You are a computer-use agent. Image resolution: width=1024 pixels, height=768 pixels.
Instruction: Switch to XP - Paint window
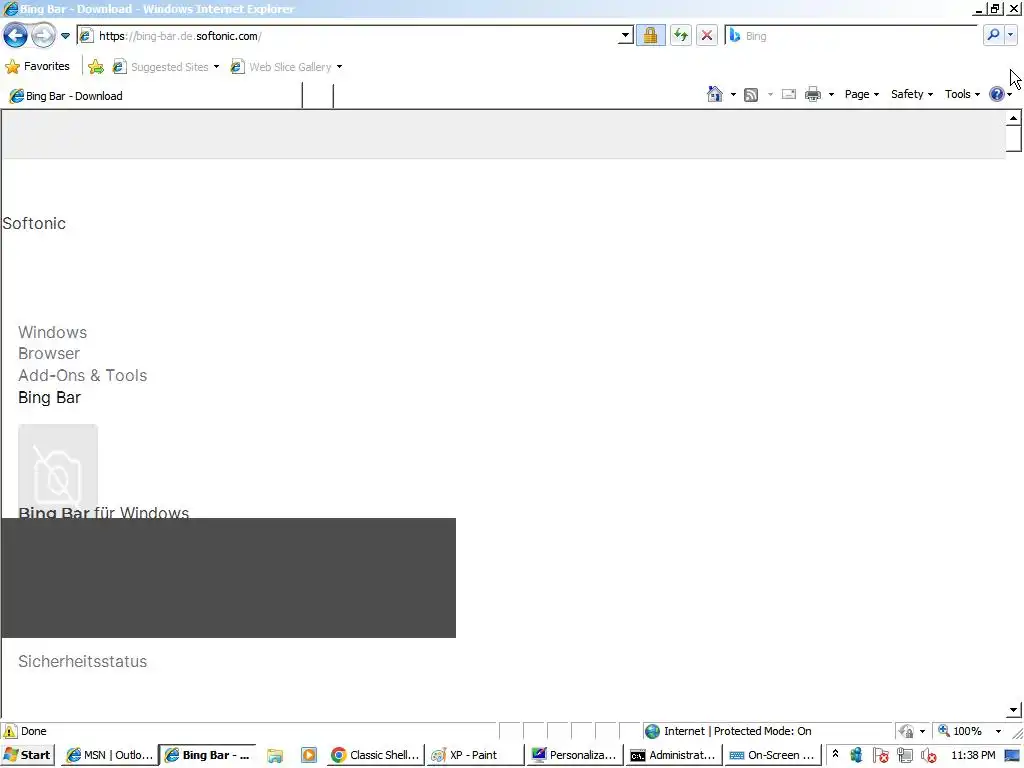coord(475,755)
